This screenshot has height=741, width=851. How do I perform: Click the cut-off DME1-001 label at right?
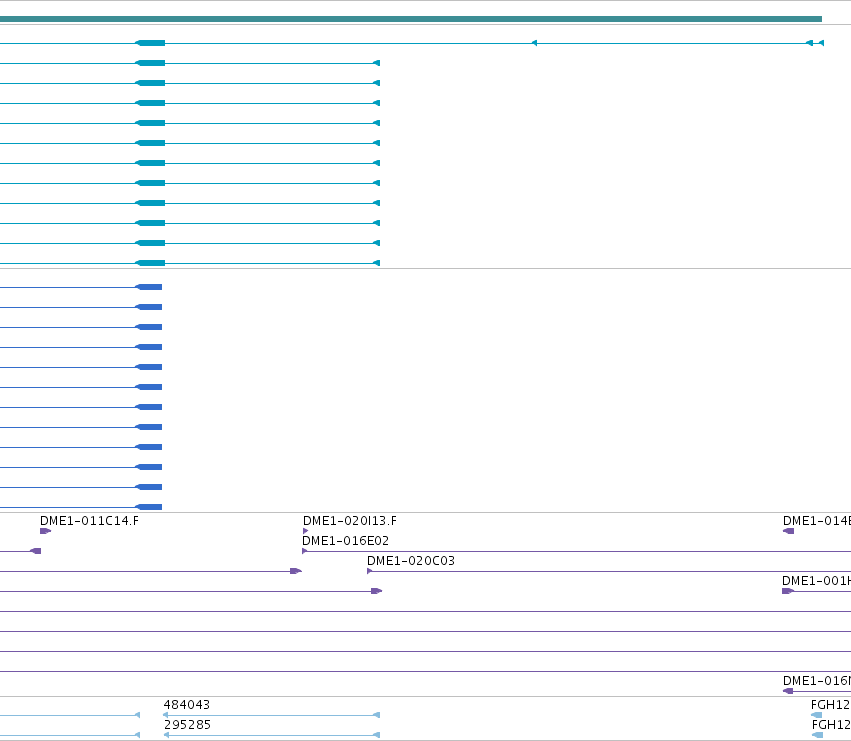coord(816,581)
